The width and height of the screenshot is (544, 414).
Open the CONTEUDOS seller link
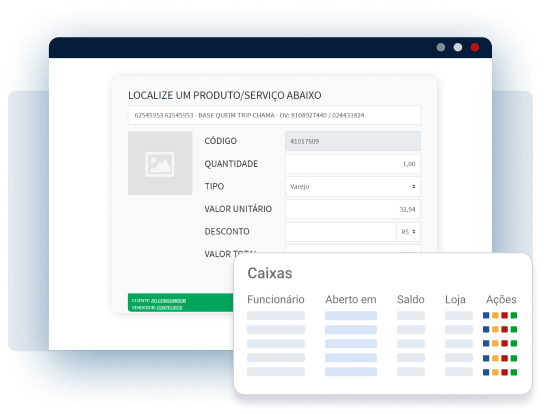[169, 307]
